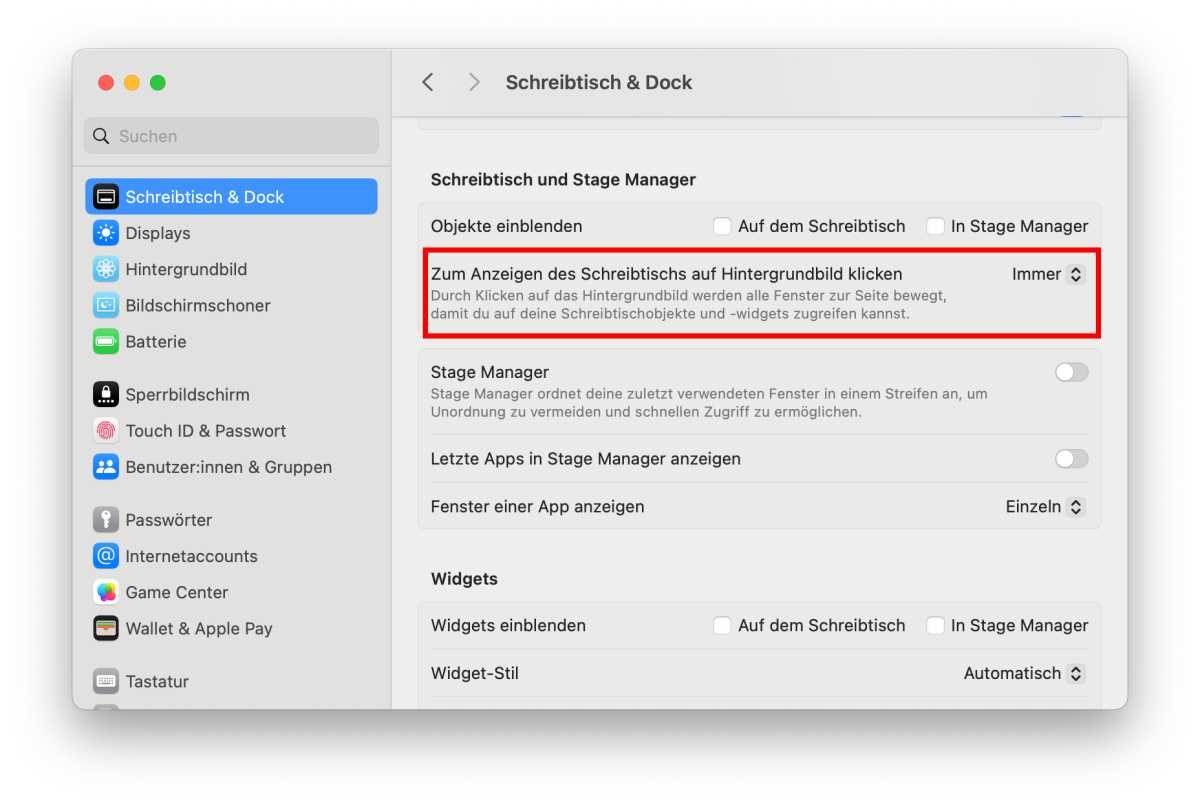The height and width of the screenshot is (805, 1200).
Task: Click the Displays icon in sidebar
Action: coord(106,233)
